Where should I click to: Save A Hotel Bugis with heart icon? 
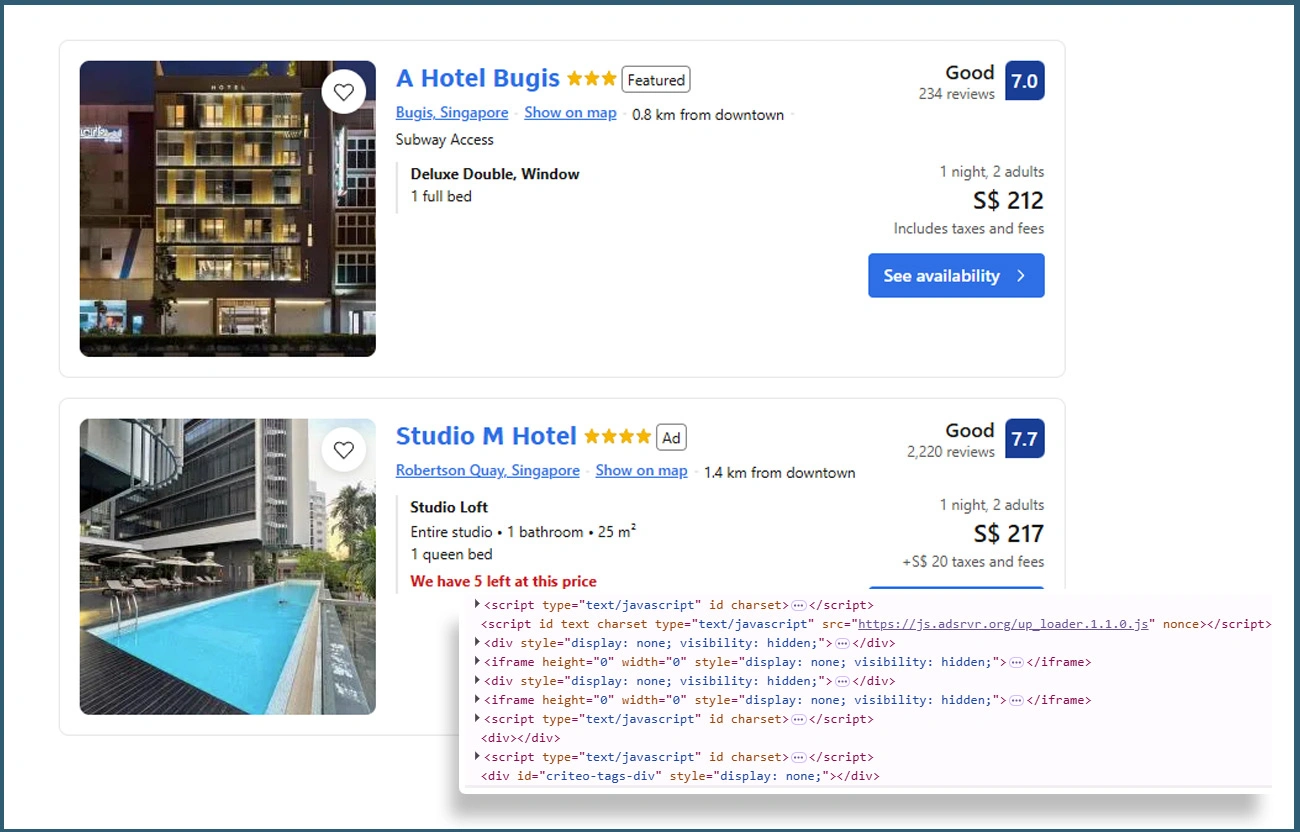click(344, 92)
